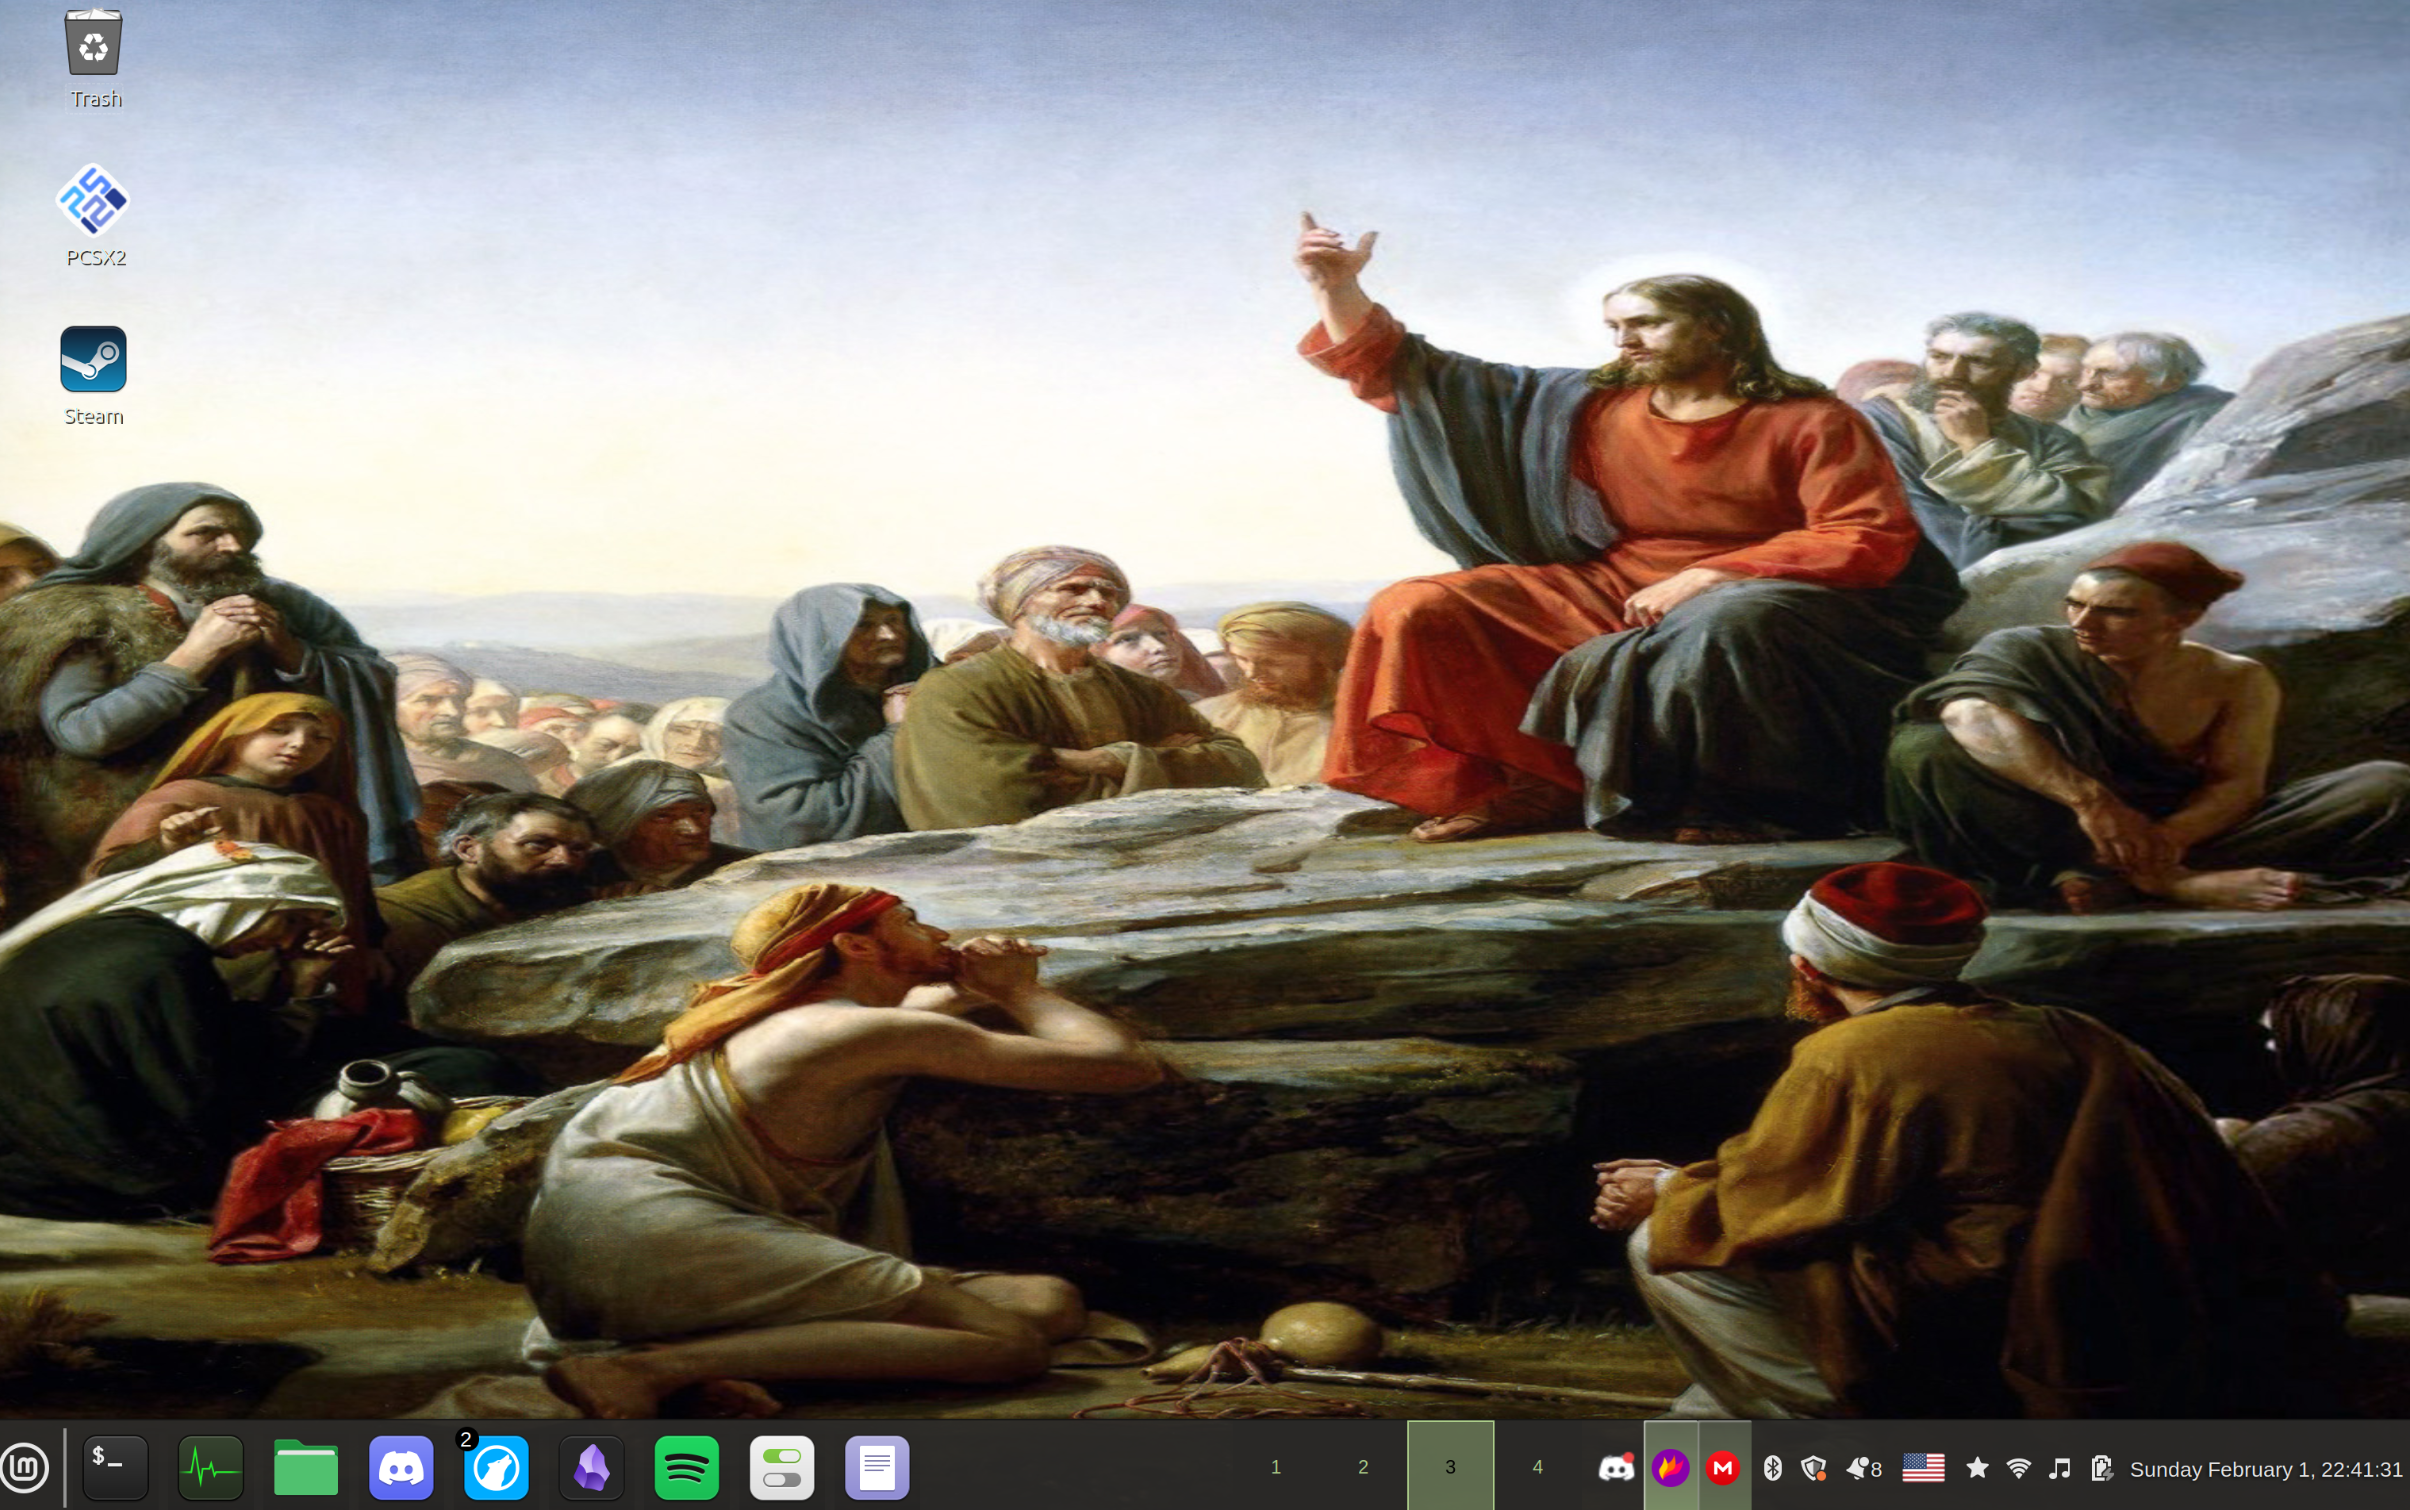
Task: Launch the Terminal from the panel
Action: [x=115, y=1468]
